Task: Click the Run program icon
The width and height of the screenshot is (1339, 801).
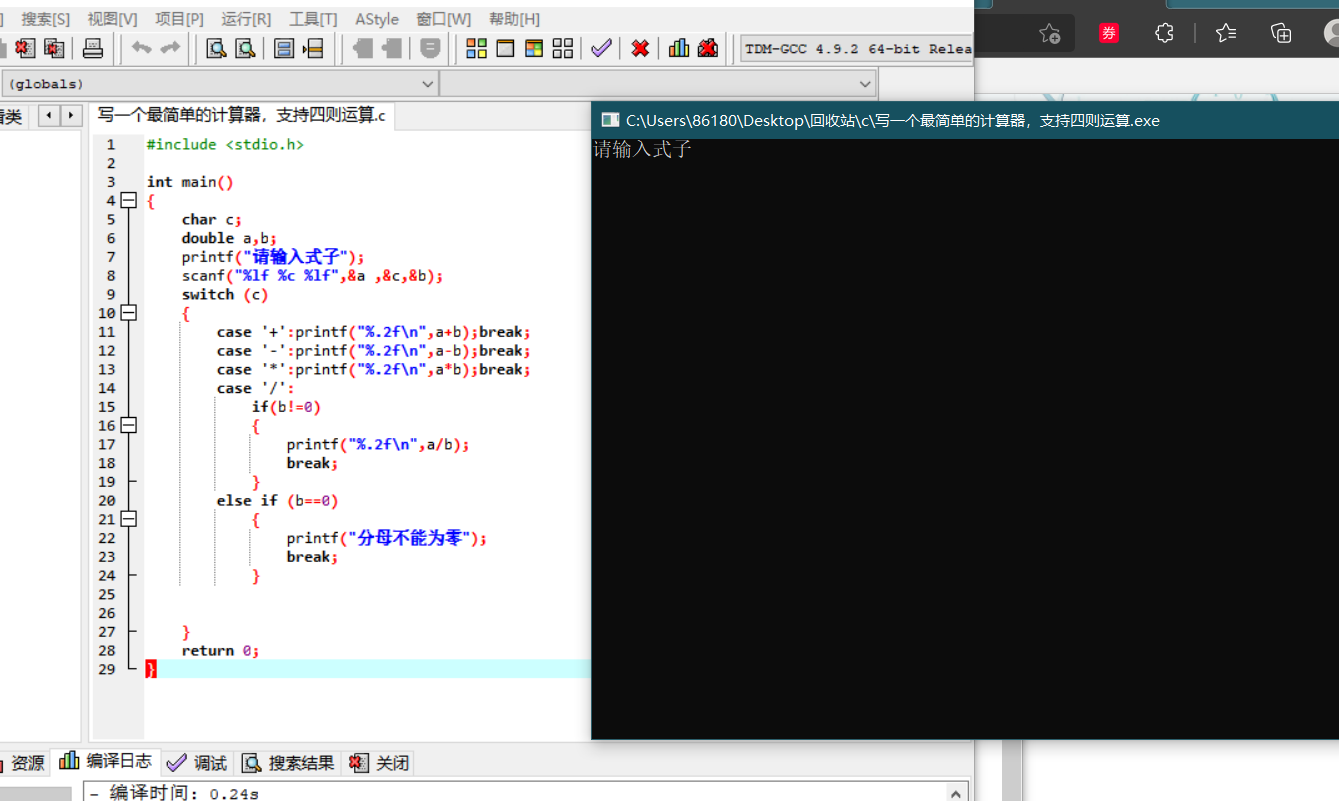Action: (506, 48)
